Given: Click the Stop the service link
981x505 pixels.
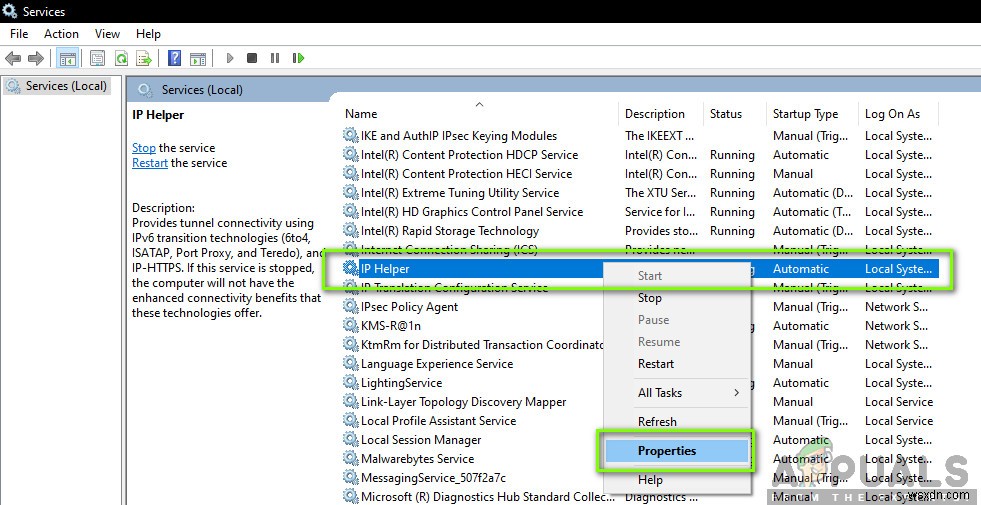Looking at the screenshot, I should pyautogui.click(x=143, y=148).
